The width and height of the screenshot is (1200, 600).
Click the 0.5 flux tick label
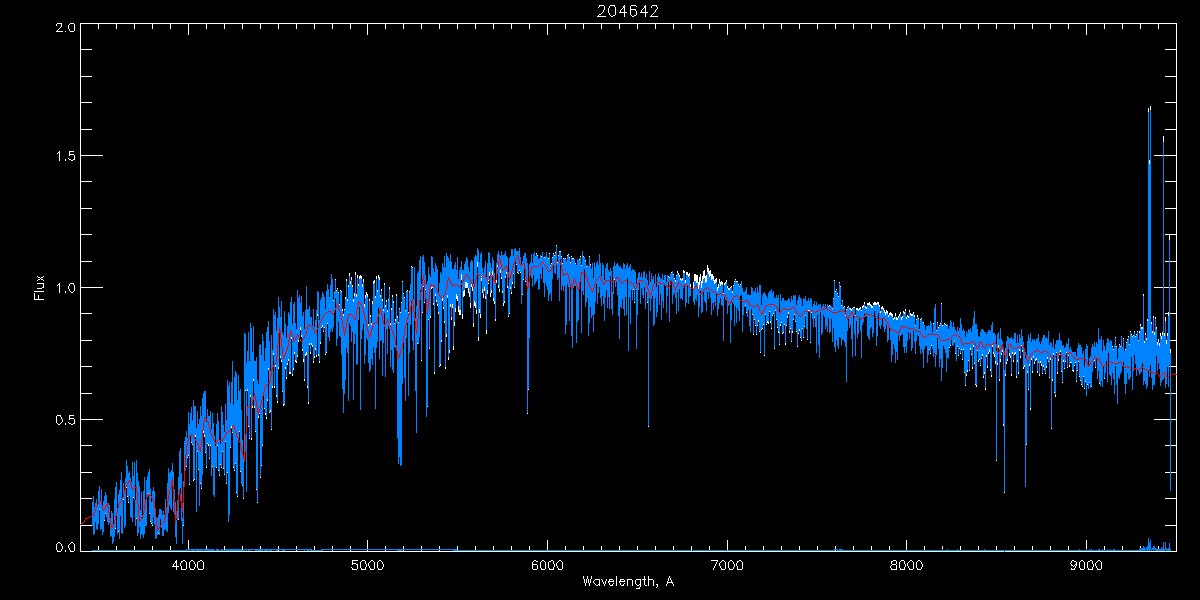point(64,419)
